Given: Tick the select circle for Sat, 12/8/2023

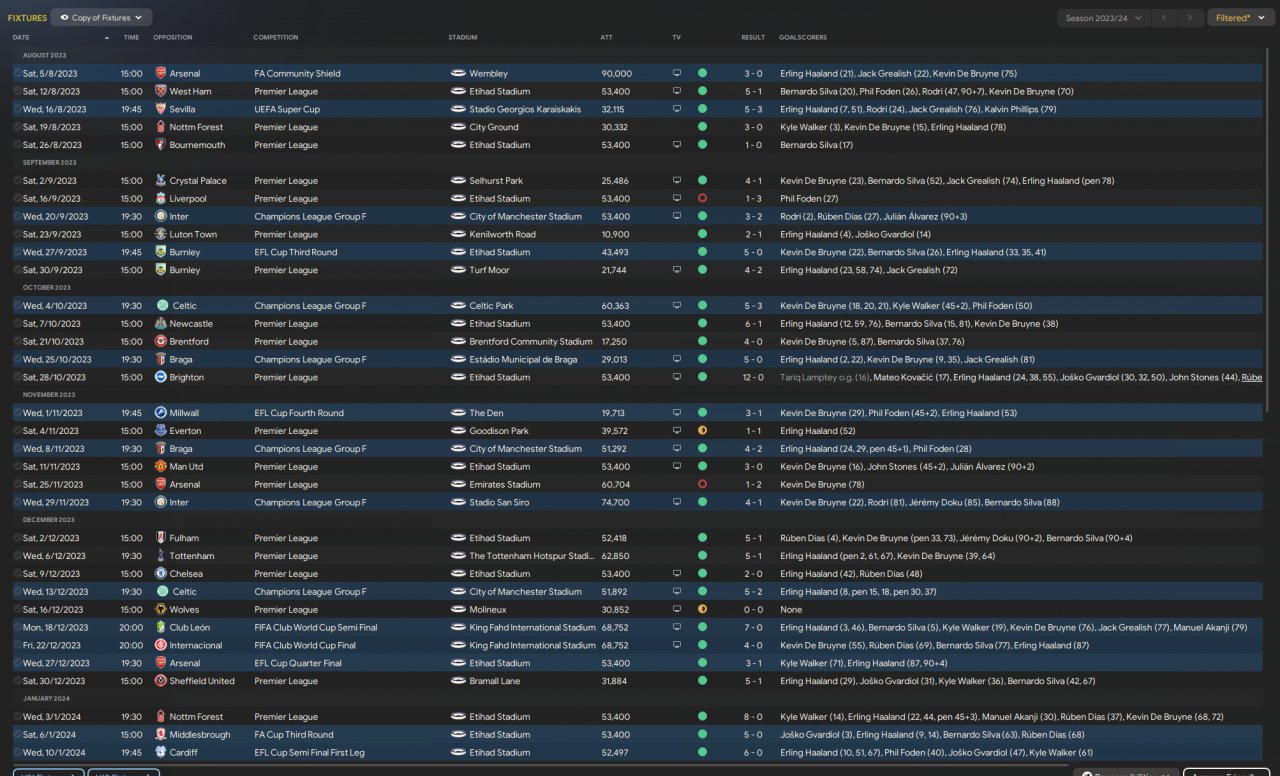Looking at the screenshot, I should pyautogui.click(x=17, y=91).
